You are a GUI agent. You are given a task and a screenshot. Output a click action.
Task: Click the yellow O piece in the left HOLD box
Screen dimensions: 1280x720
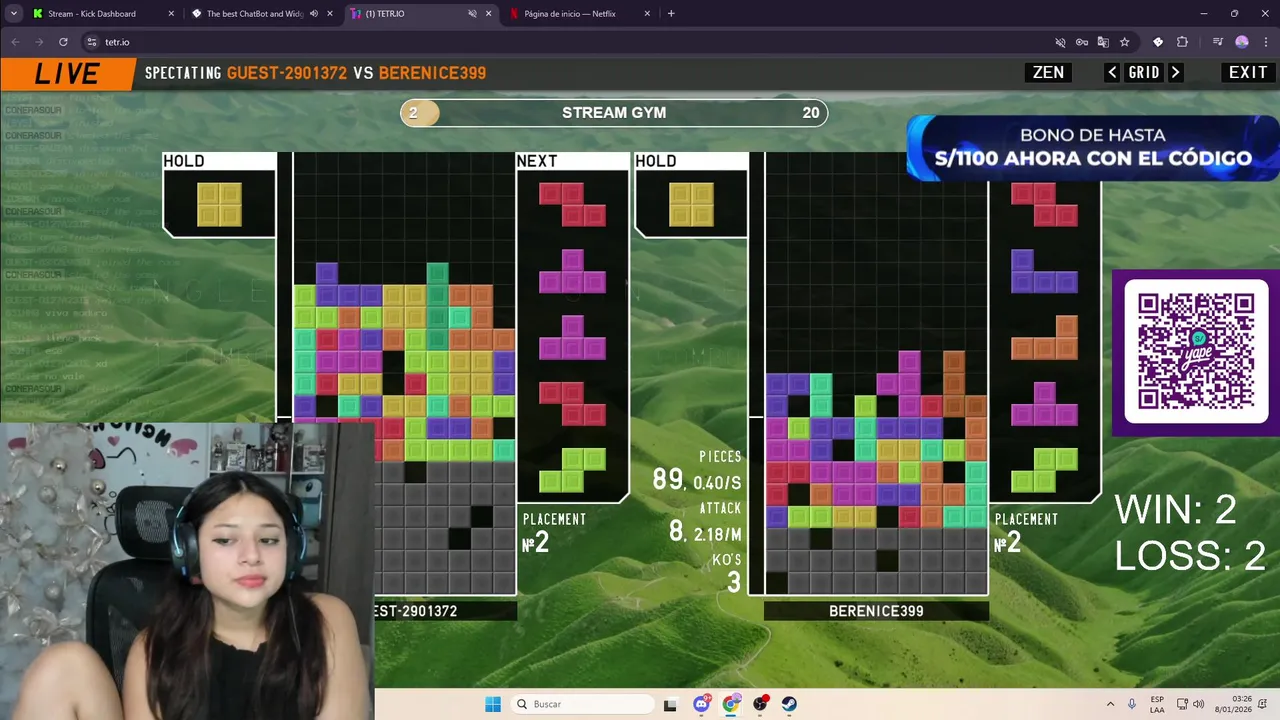(x=219, y=204)
